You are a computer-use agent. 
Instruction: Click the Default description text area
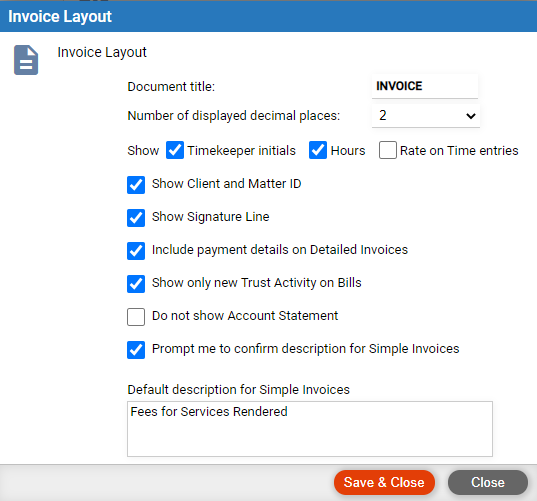pos(310,429)
